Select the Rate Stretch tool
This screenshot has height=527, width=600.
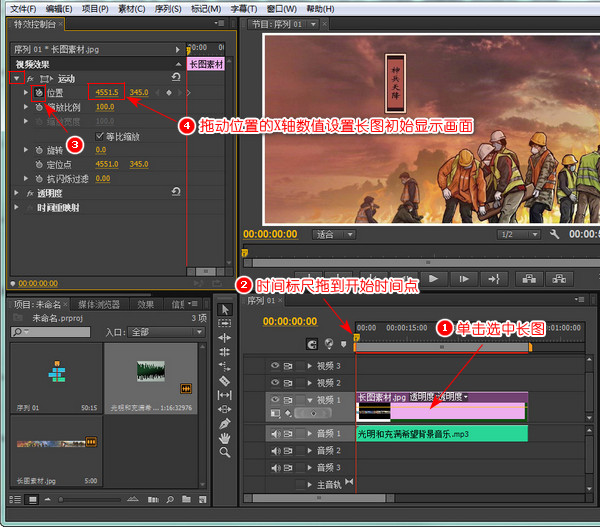[x=225, y=366]
